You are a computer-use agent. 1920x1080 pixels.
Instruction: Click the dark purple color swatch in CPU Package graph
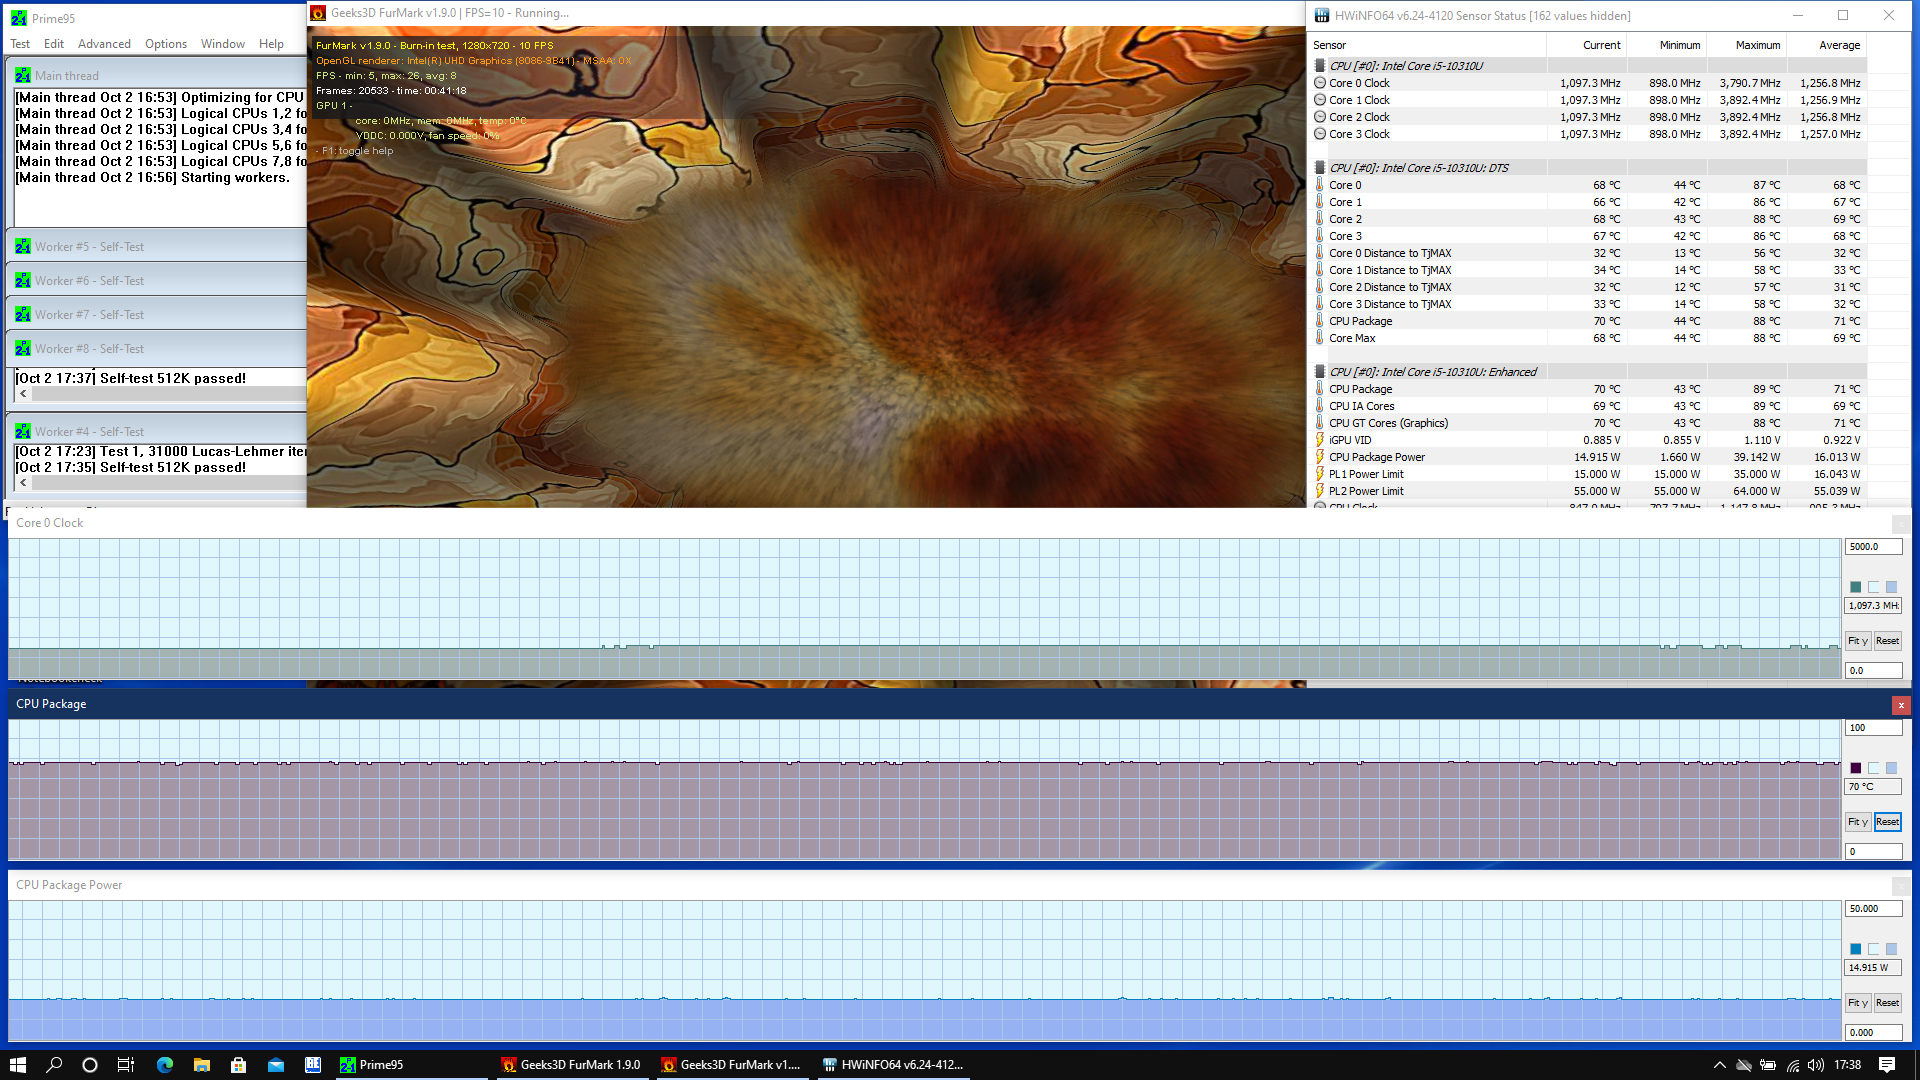[1855, 768]
